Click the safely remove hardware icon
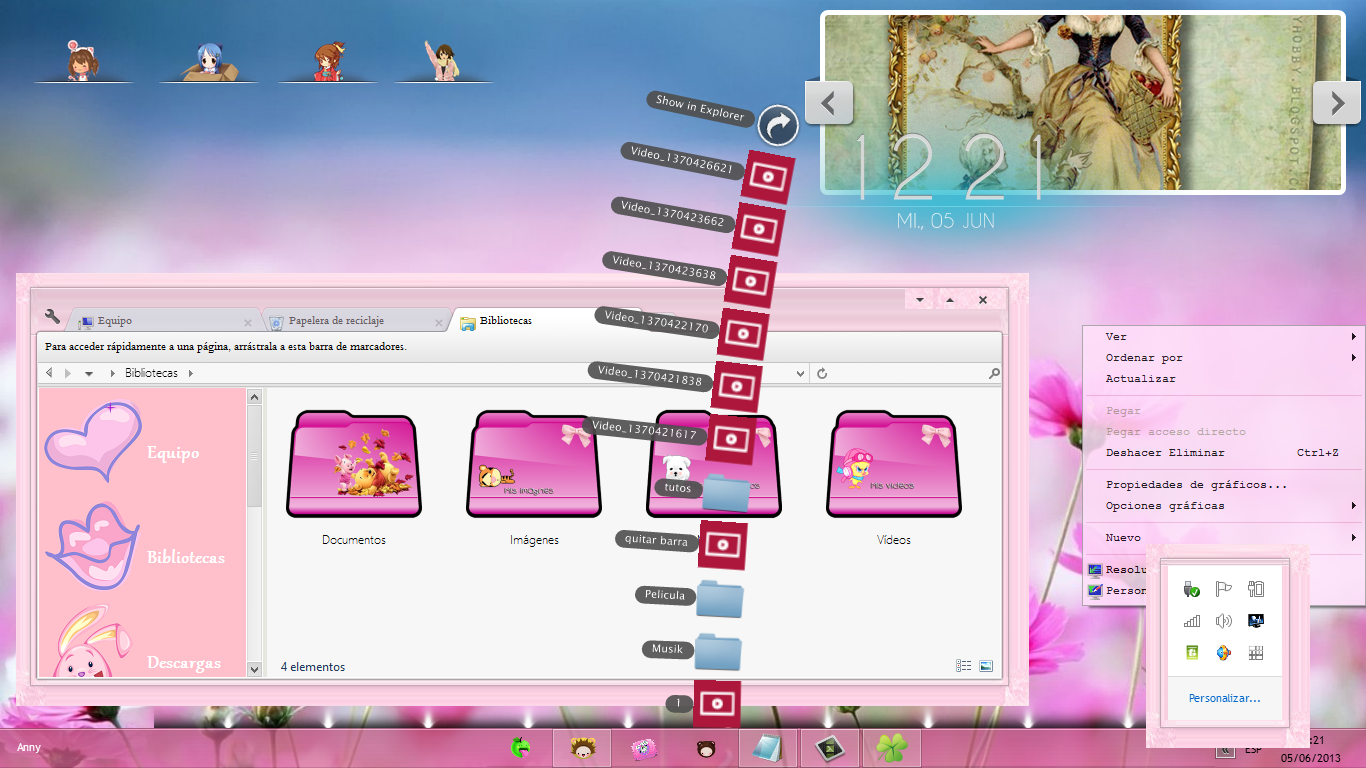 tap(1190, 589)
